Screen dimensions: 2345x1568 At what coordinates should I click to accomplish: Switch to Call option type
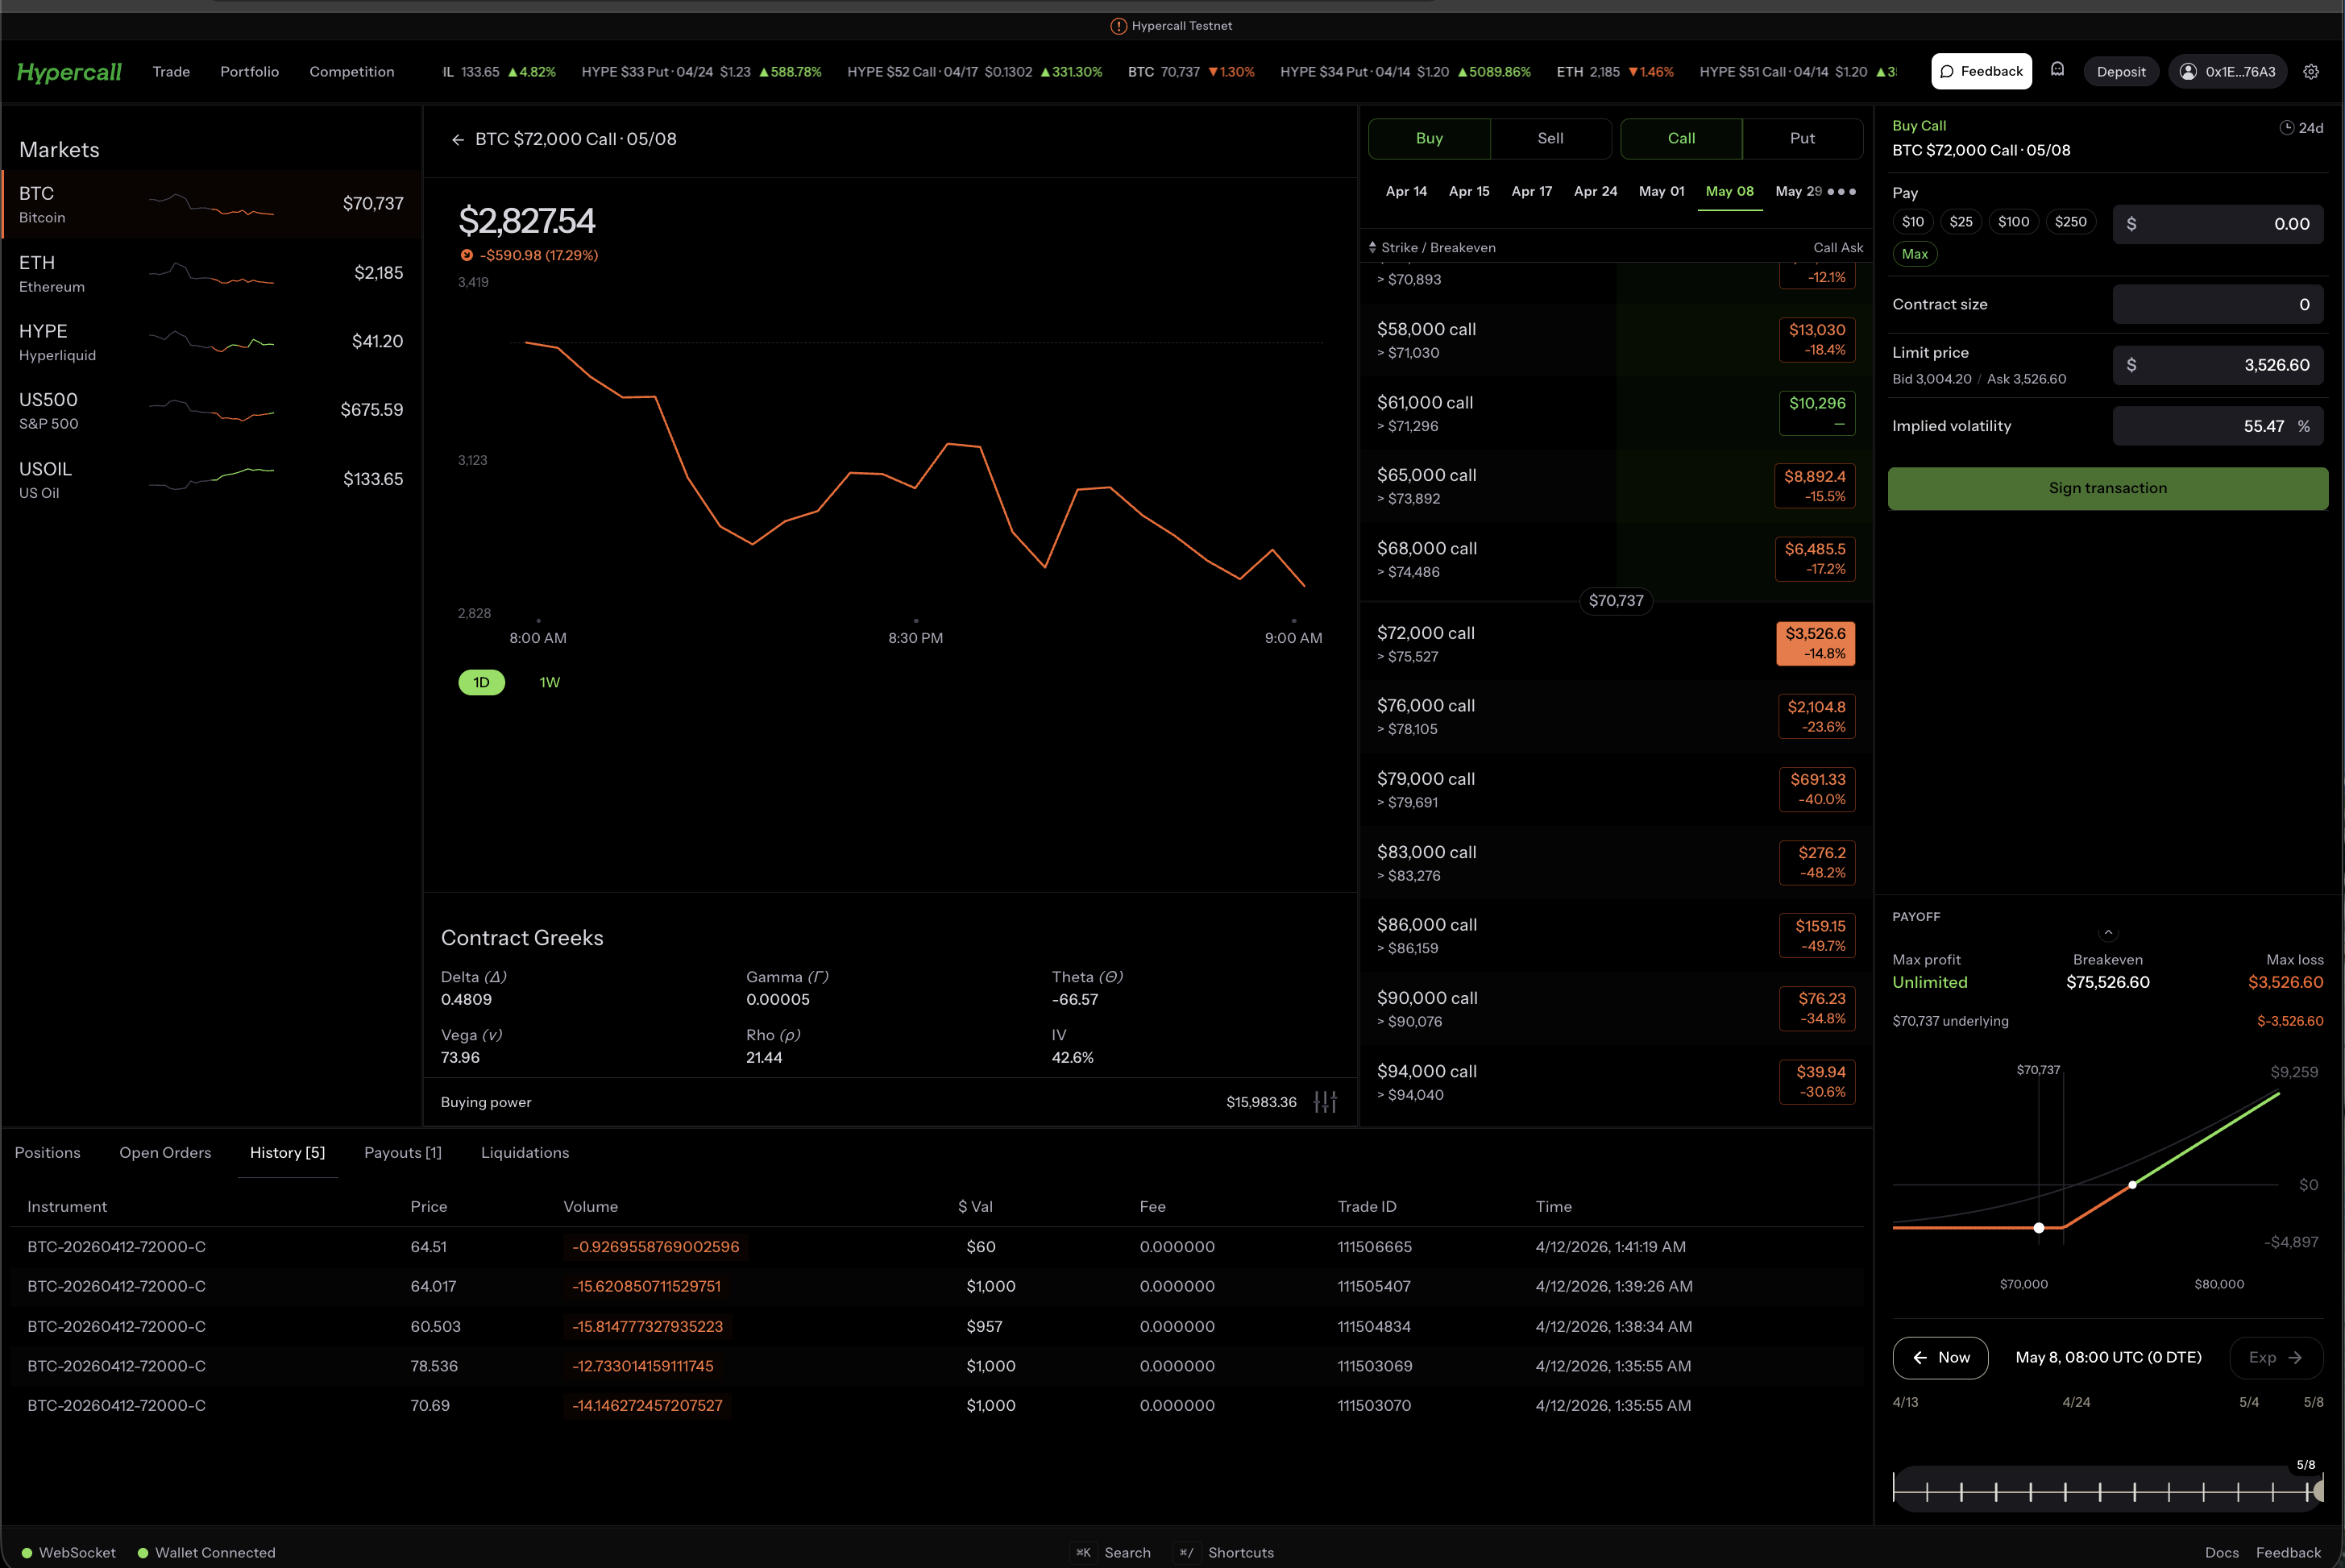click(x=1681, y=138)
